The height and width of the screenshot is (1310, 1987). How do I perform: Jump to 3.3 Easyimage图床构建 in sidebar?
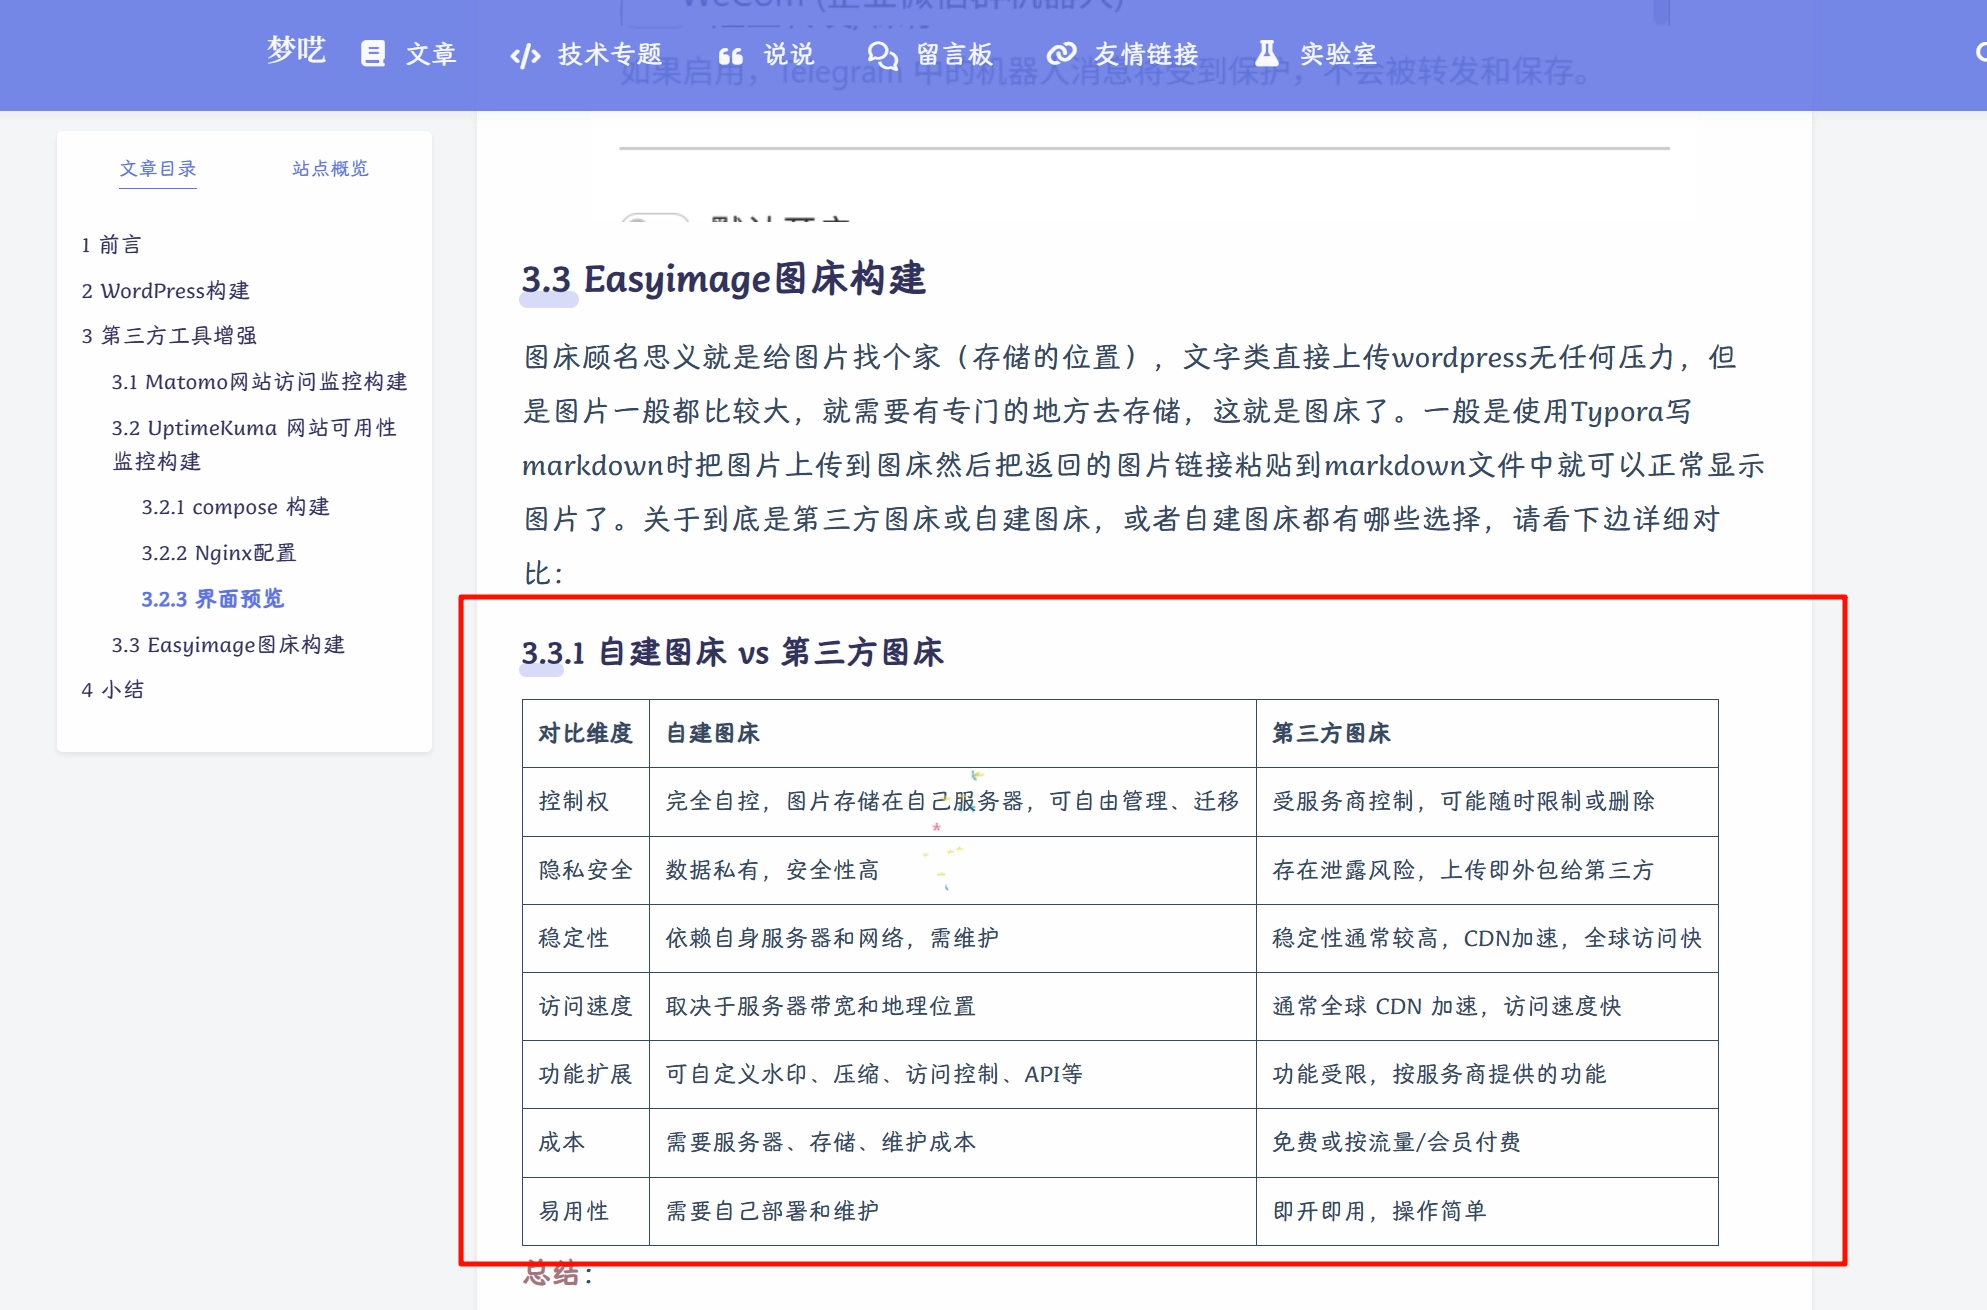click(228, 645)
